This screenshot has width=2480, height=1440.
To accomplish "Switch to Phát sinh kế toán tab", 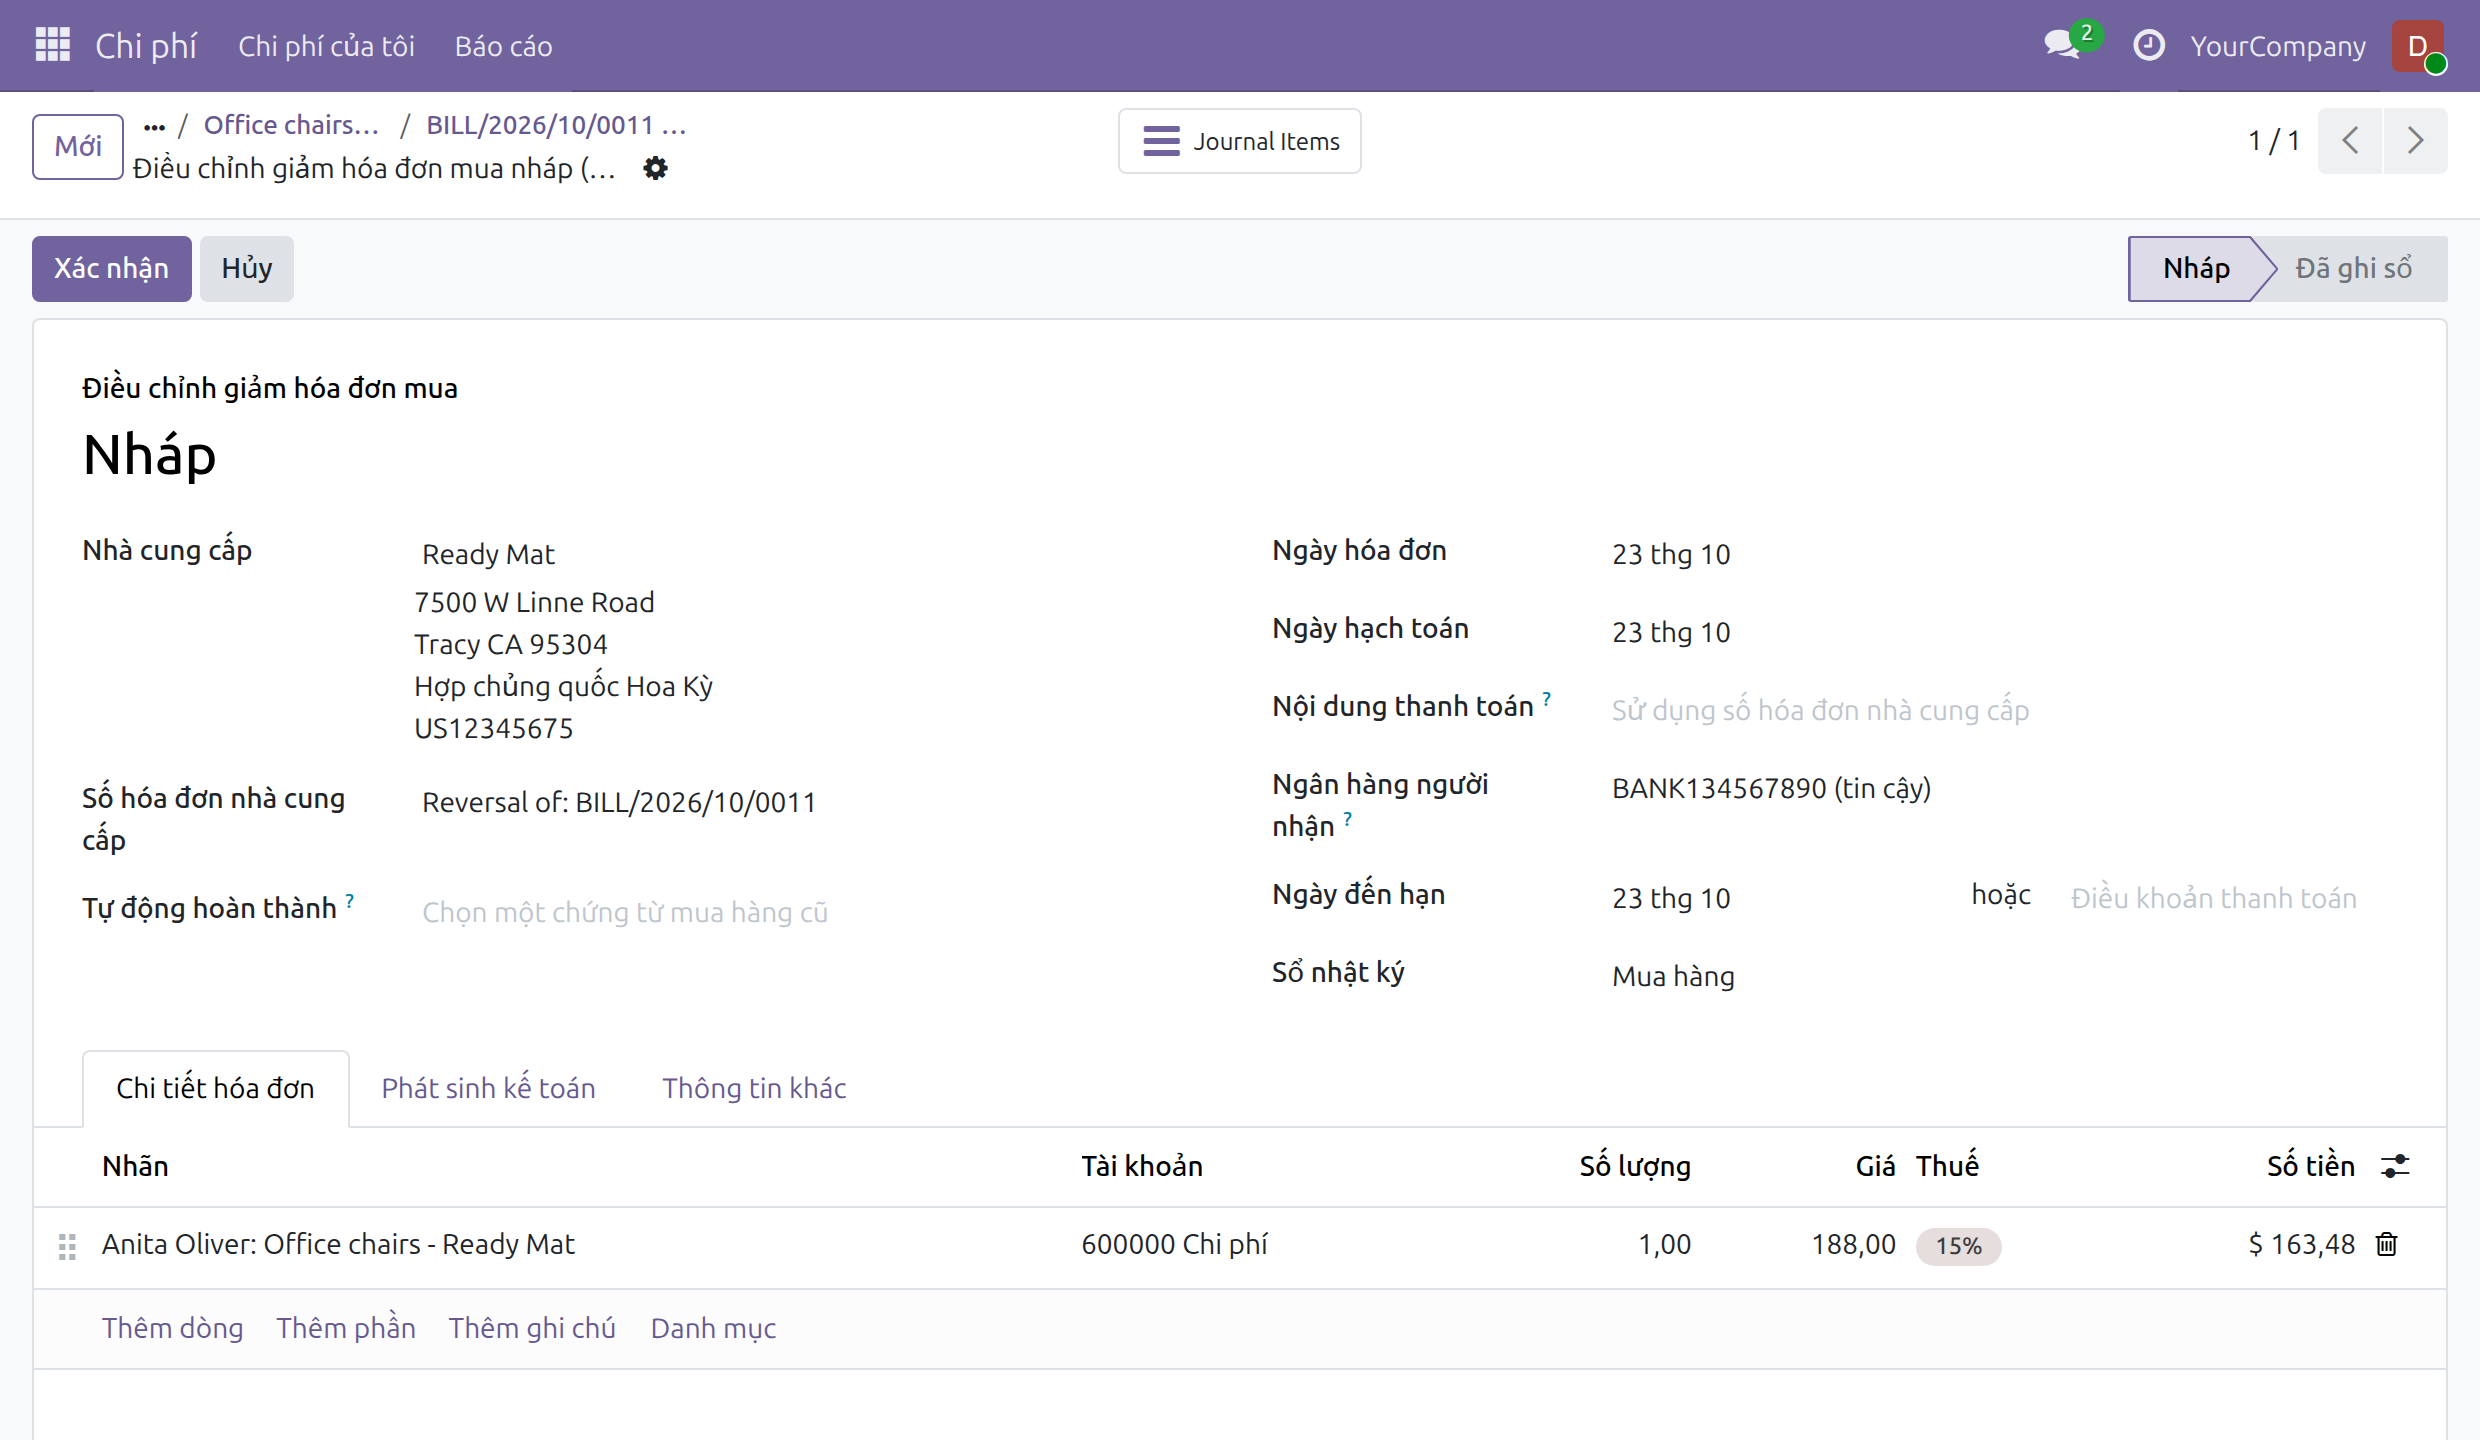I will coord(488,1088).
